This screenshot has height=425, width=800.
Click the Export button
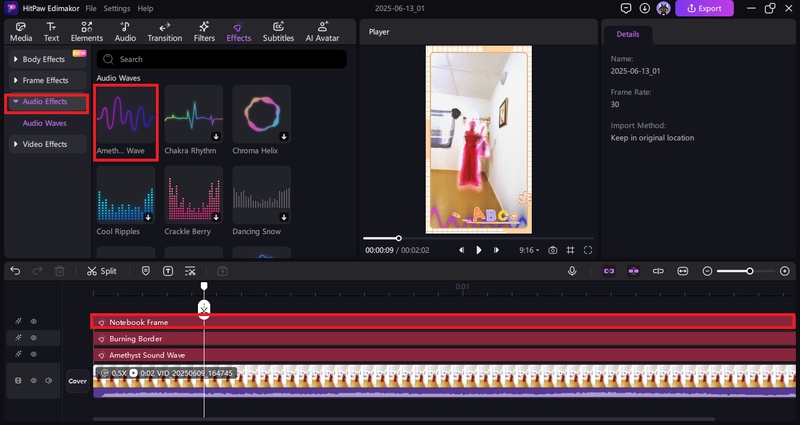click(x=704, y=8)
